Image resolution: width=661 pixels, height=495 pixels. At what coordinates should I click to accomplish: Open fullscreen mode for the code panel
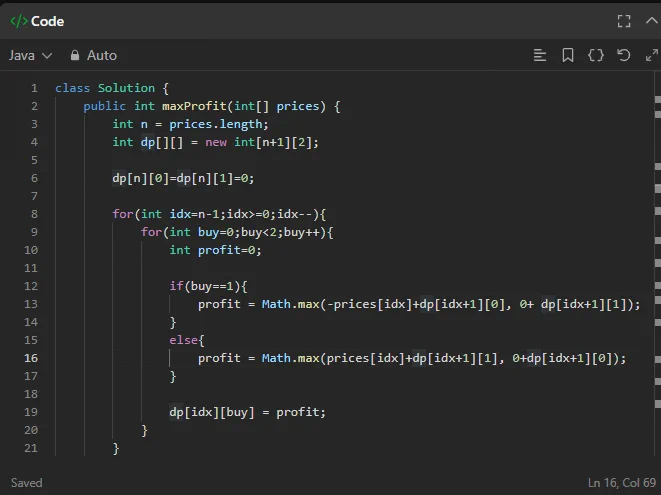coord(624,21)
